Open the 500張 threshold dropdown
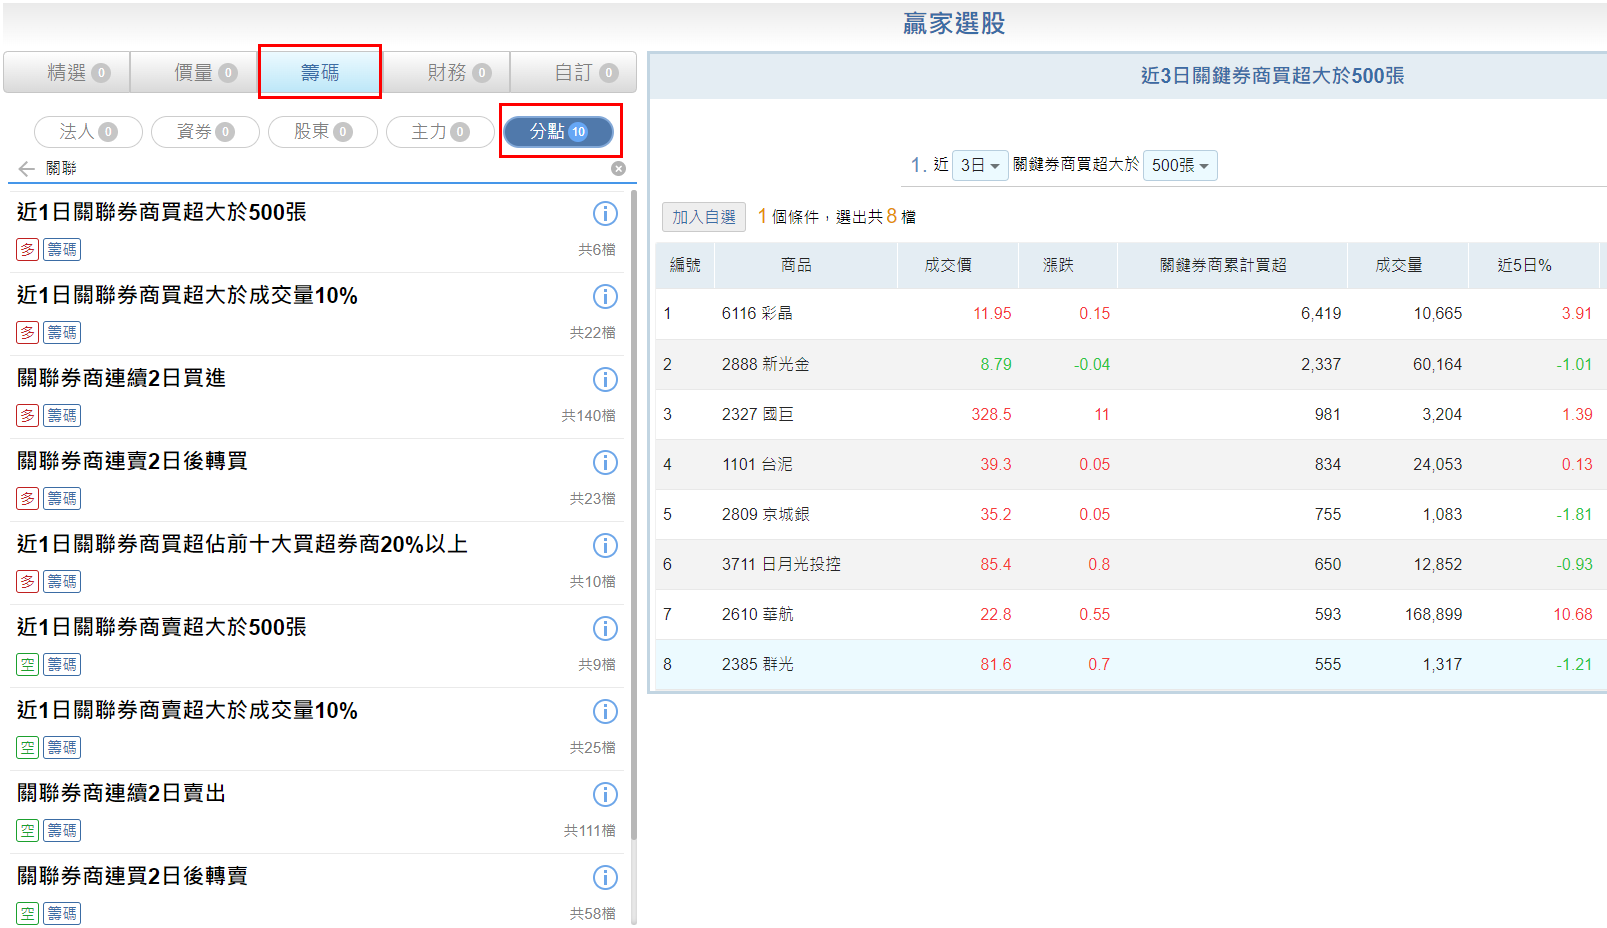 [1179, 165]
